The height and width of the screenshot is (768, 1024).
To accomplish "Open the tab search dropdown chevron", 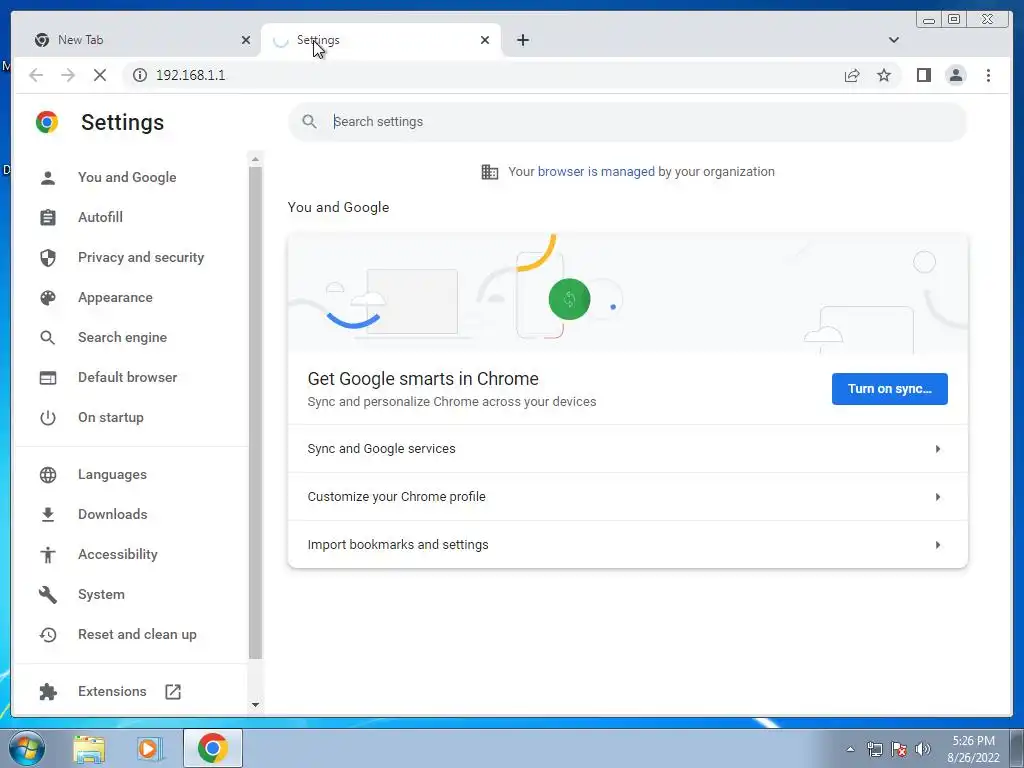I will (893, 40).
